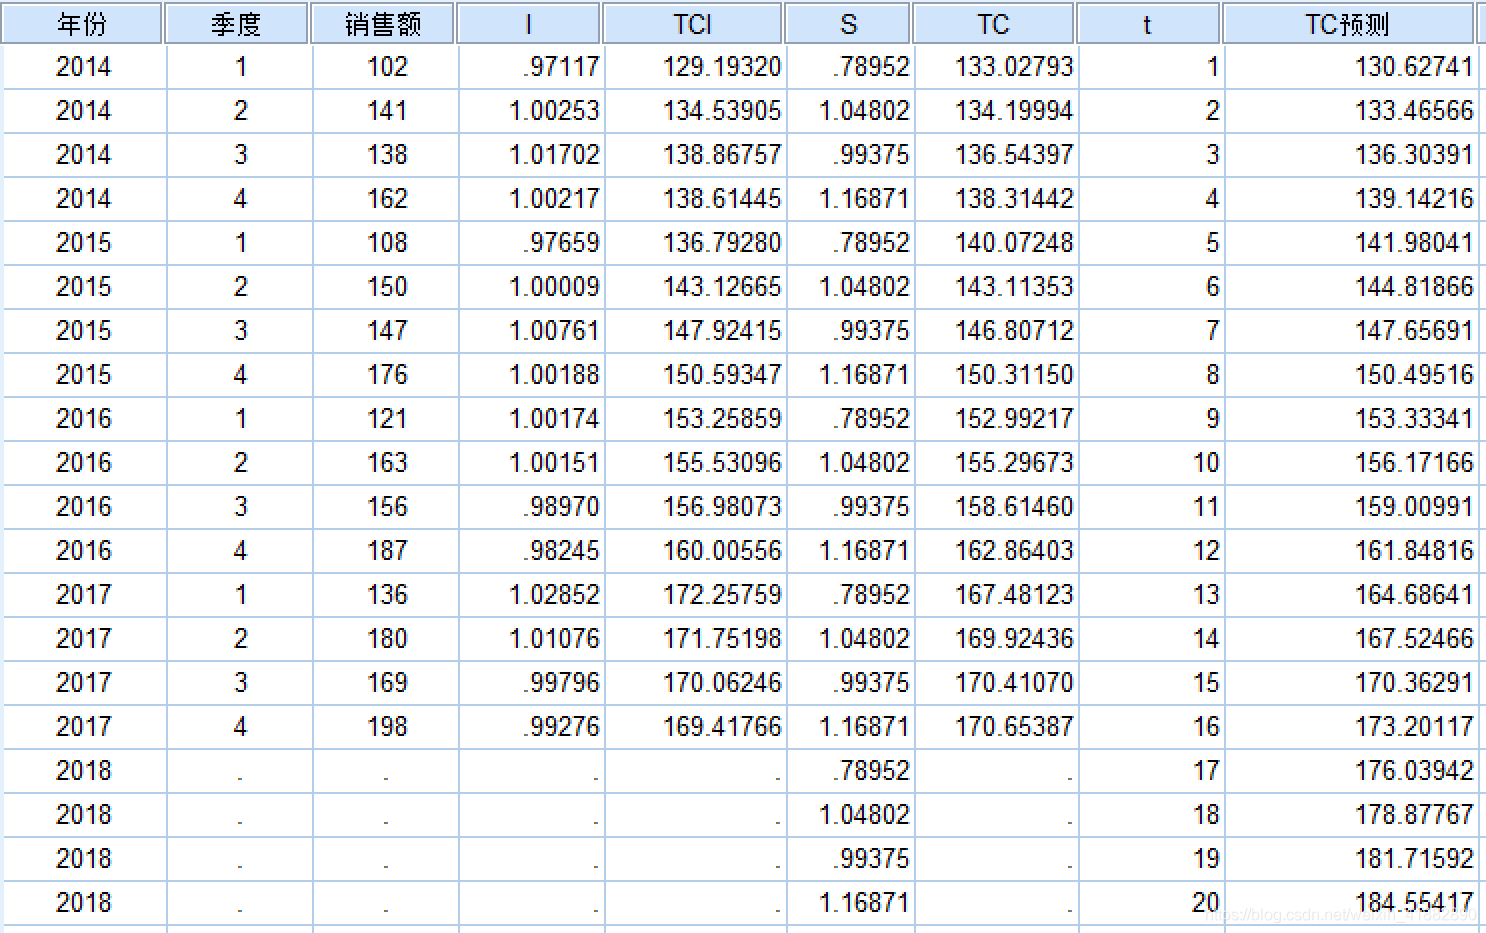Click TC预测 cell with value 130.62741
Screen dimensions: 1486x933
[1351, 67]
